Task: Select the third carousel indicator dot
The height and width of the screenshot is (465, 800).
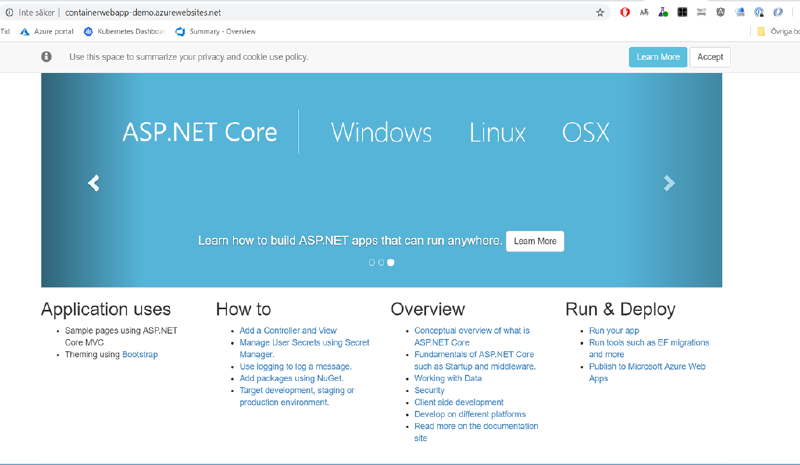Action: click(x=391, y=262)
